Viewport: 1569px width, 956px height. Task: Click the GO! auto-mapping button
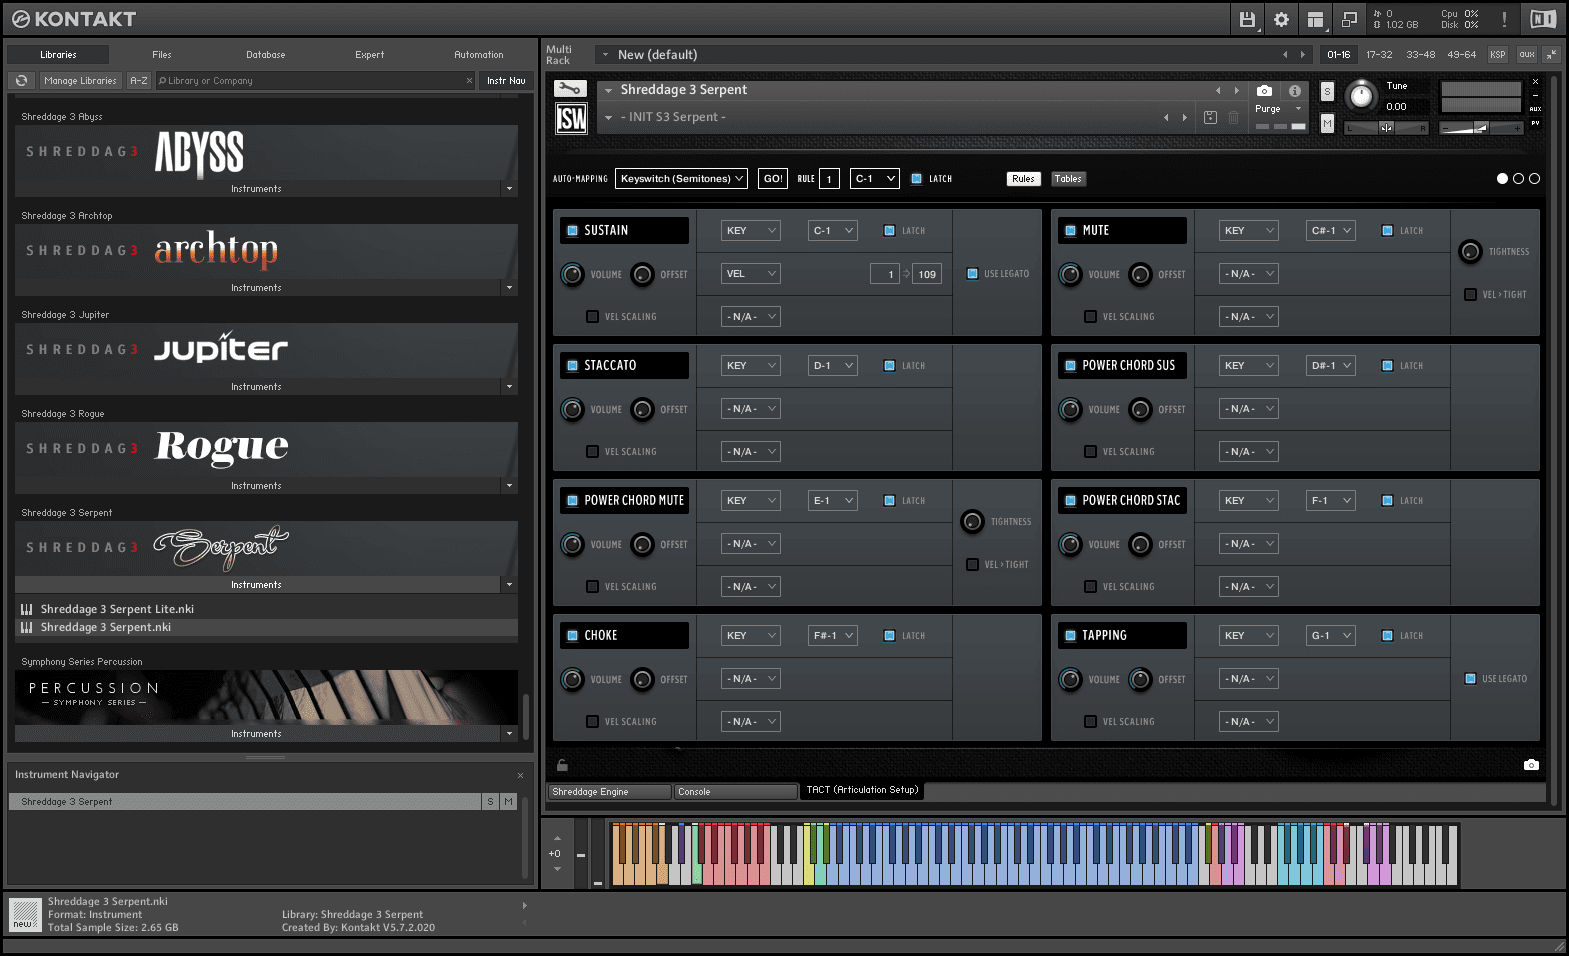pos(773,179)
